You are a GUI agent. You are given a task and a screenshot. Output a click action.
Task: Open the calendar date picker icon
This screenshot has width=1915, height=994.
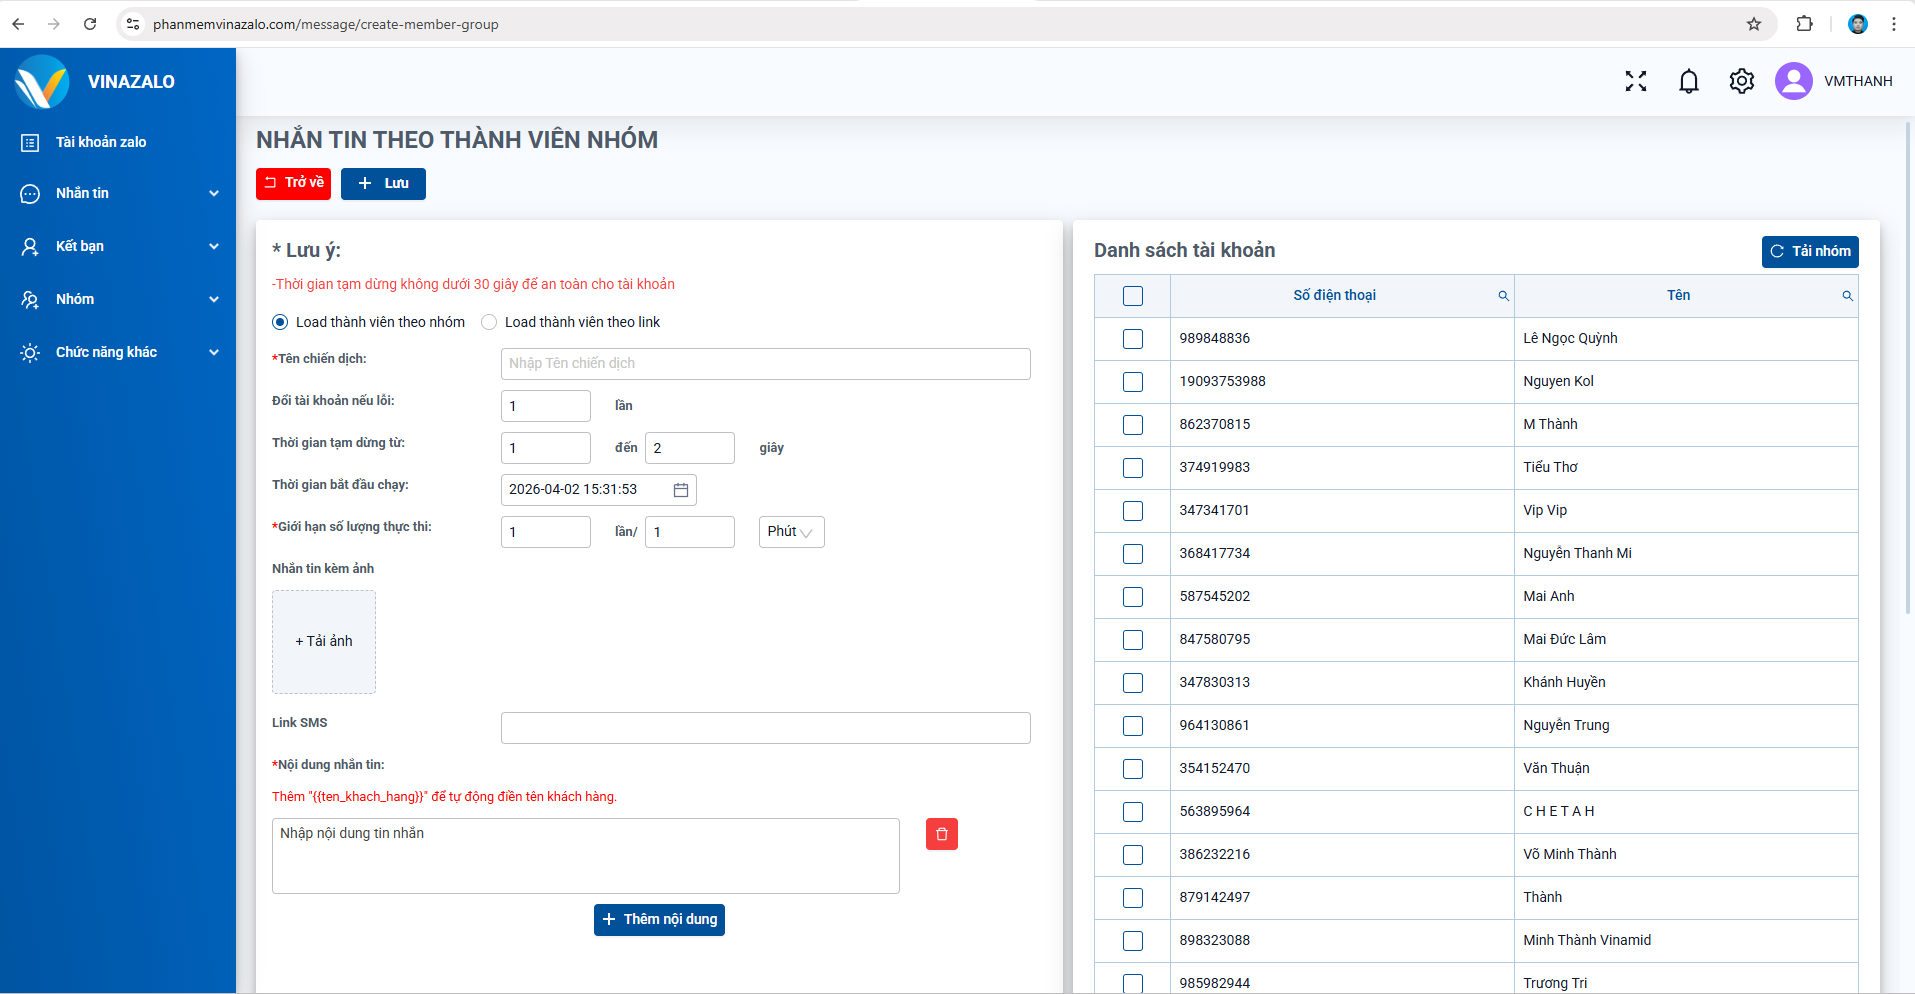(x=681, y=490)
